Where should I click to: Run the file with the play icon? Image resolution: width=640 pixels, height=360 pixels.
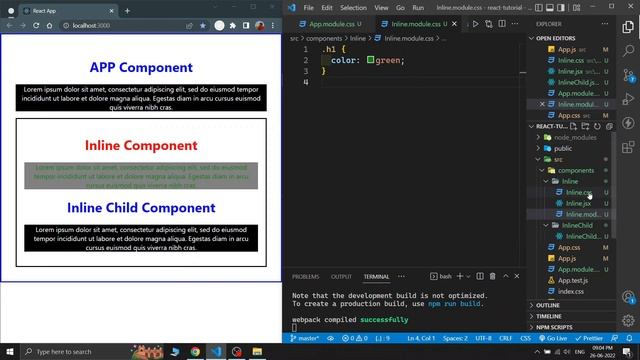(476, 24)
